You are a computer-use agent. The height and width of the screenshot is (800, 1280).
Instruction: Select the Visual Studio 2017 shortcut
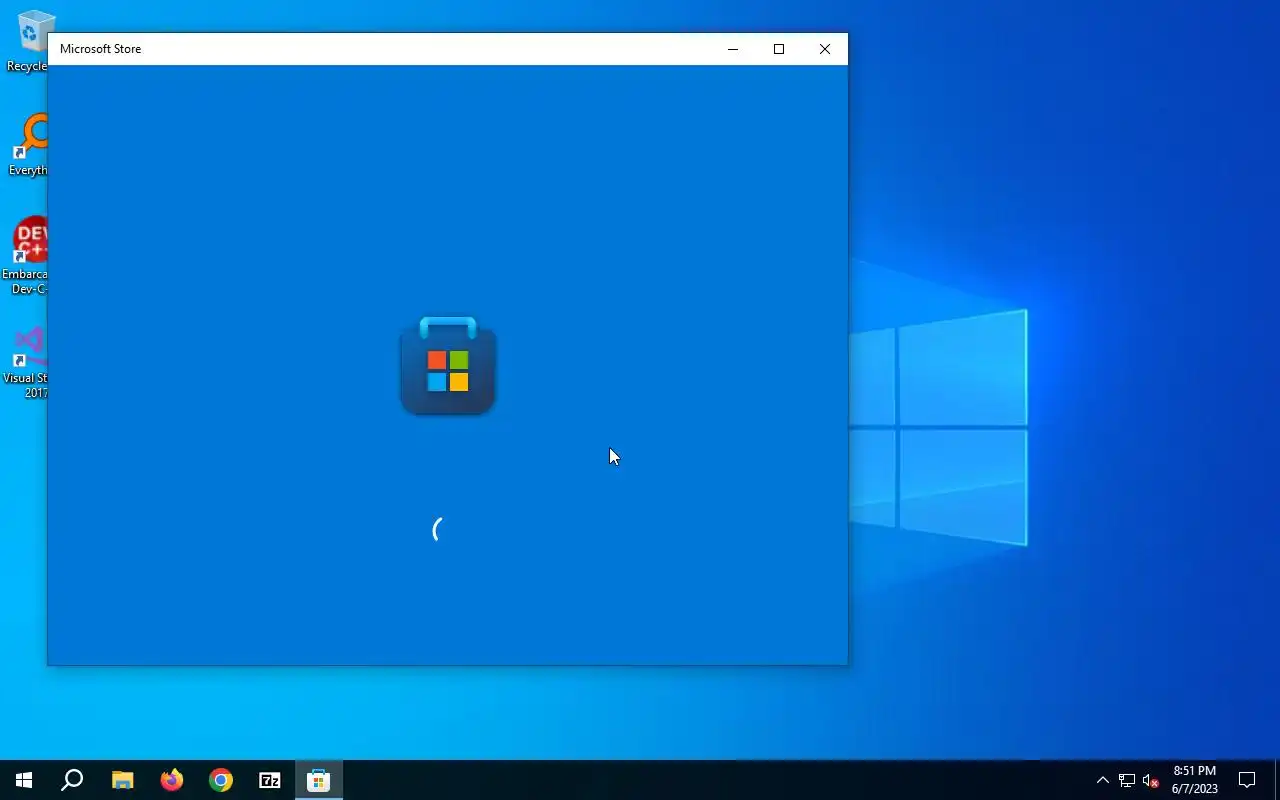click(26, 362)
